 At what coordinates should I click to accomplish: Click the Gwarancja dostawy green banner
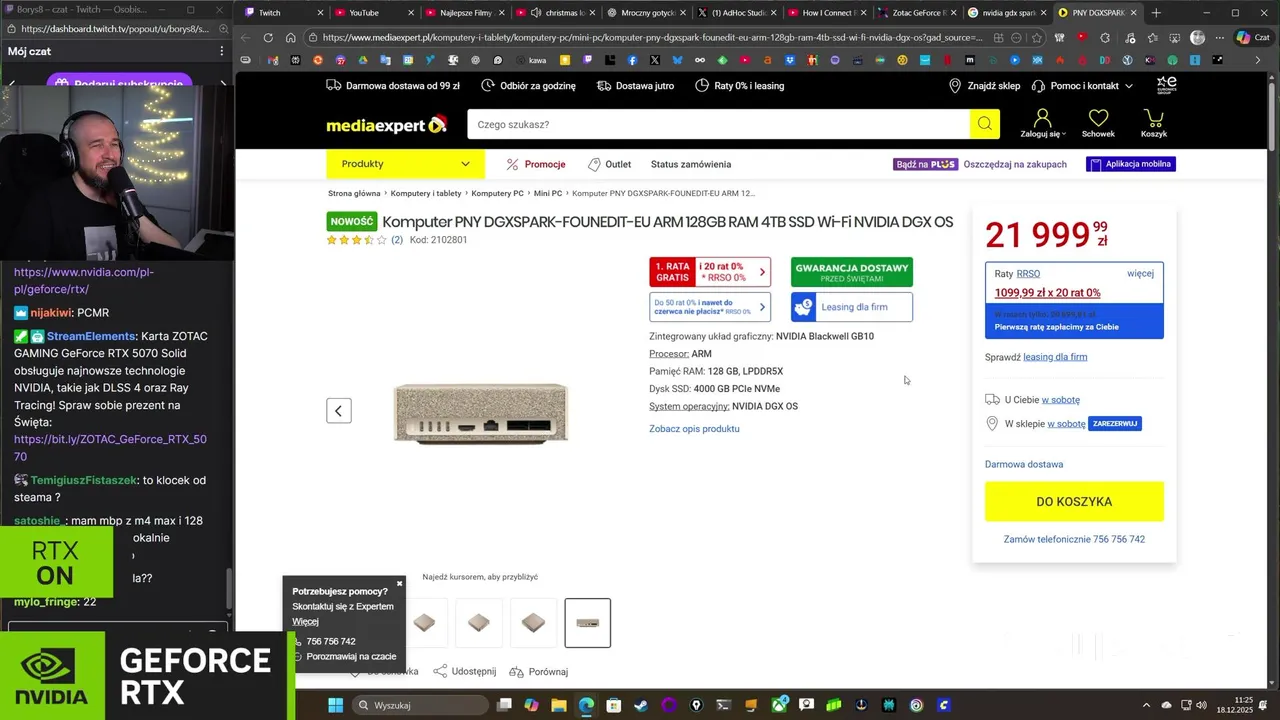pos(852,272)
